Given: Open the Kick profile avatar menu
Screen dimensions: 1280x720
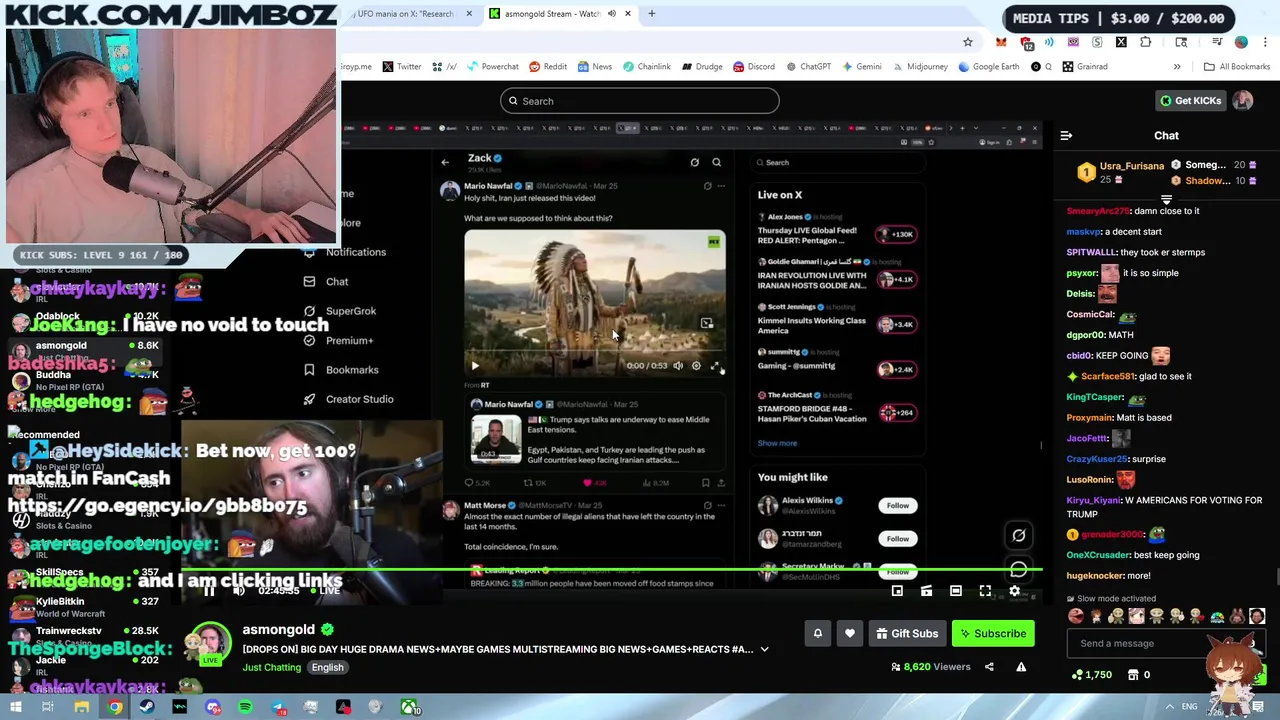Looking at the screenshot, I should point(1242,100).
